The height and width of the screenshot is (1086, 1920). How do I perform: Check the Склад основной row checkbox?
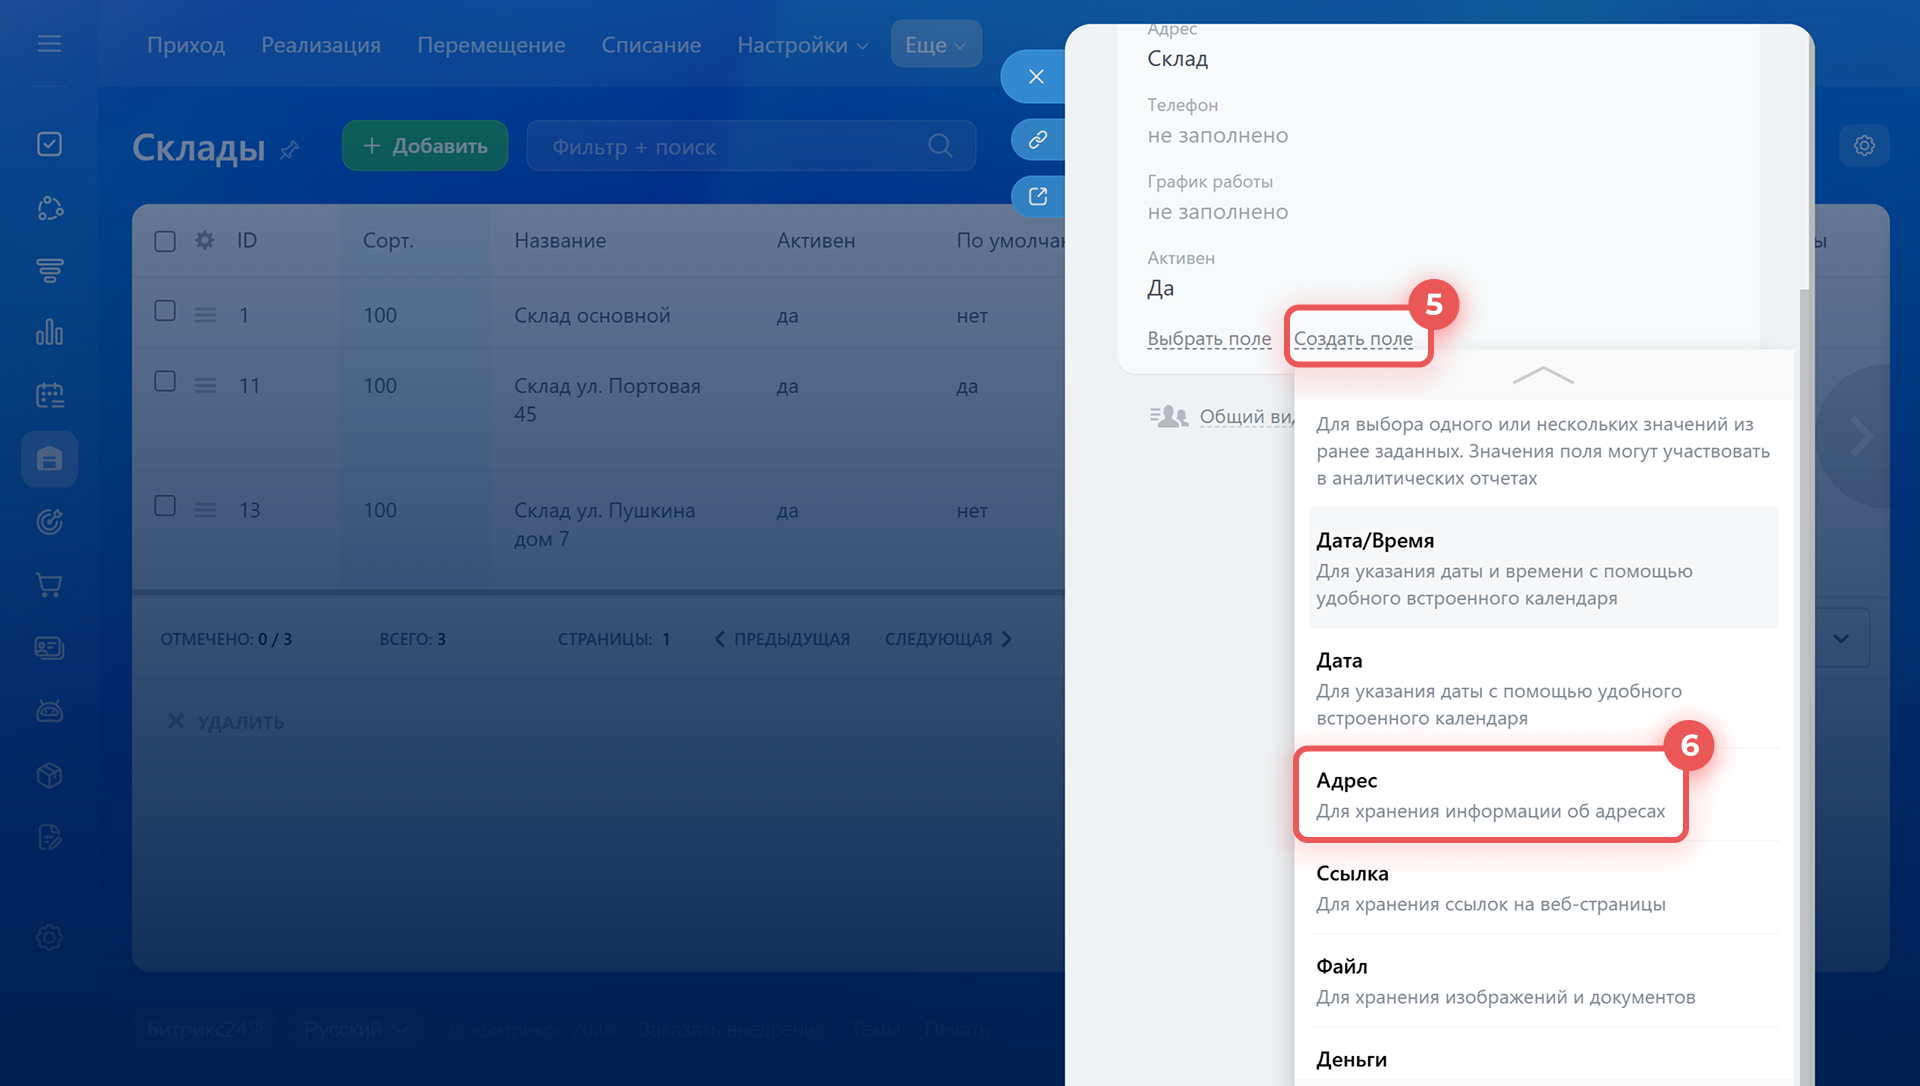coord(165,311)
